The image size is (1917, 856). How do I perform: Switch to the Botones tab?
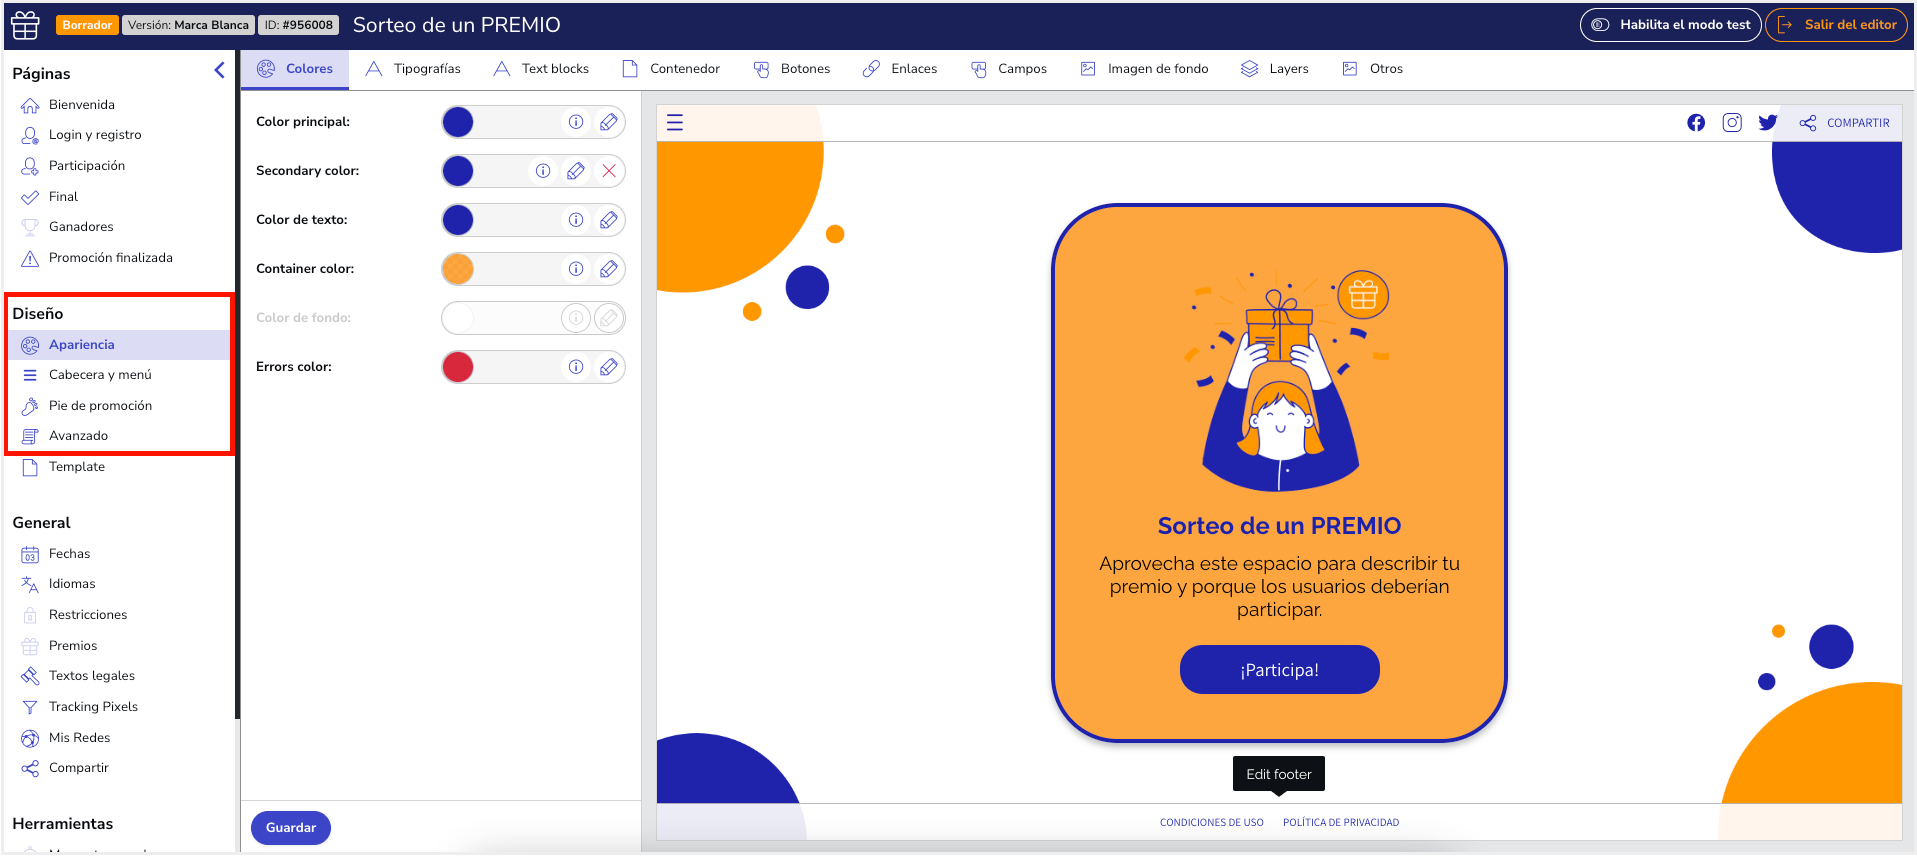click(792, 69)
